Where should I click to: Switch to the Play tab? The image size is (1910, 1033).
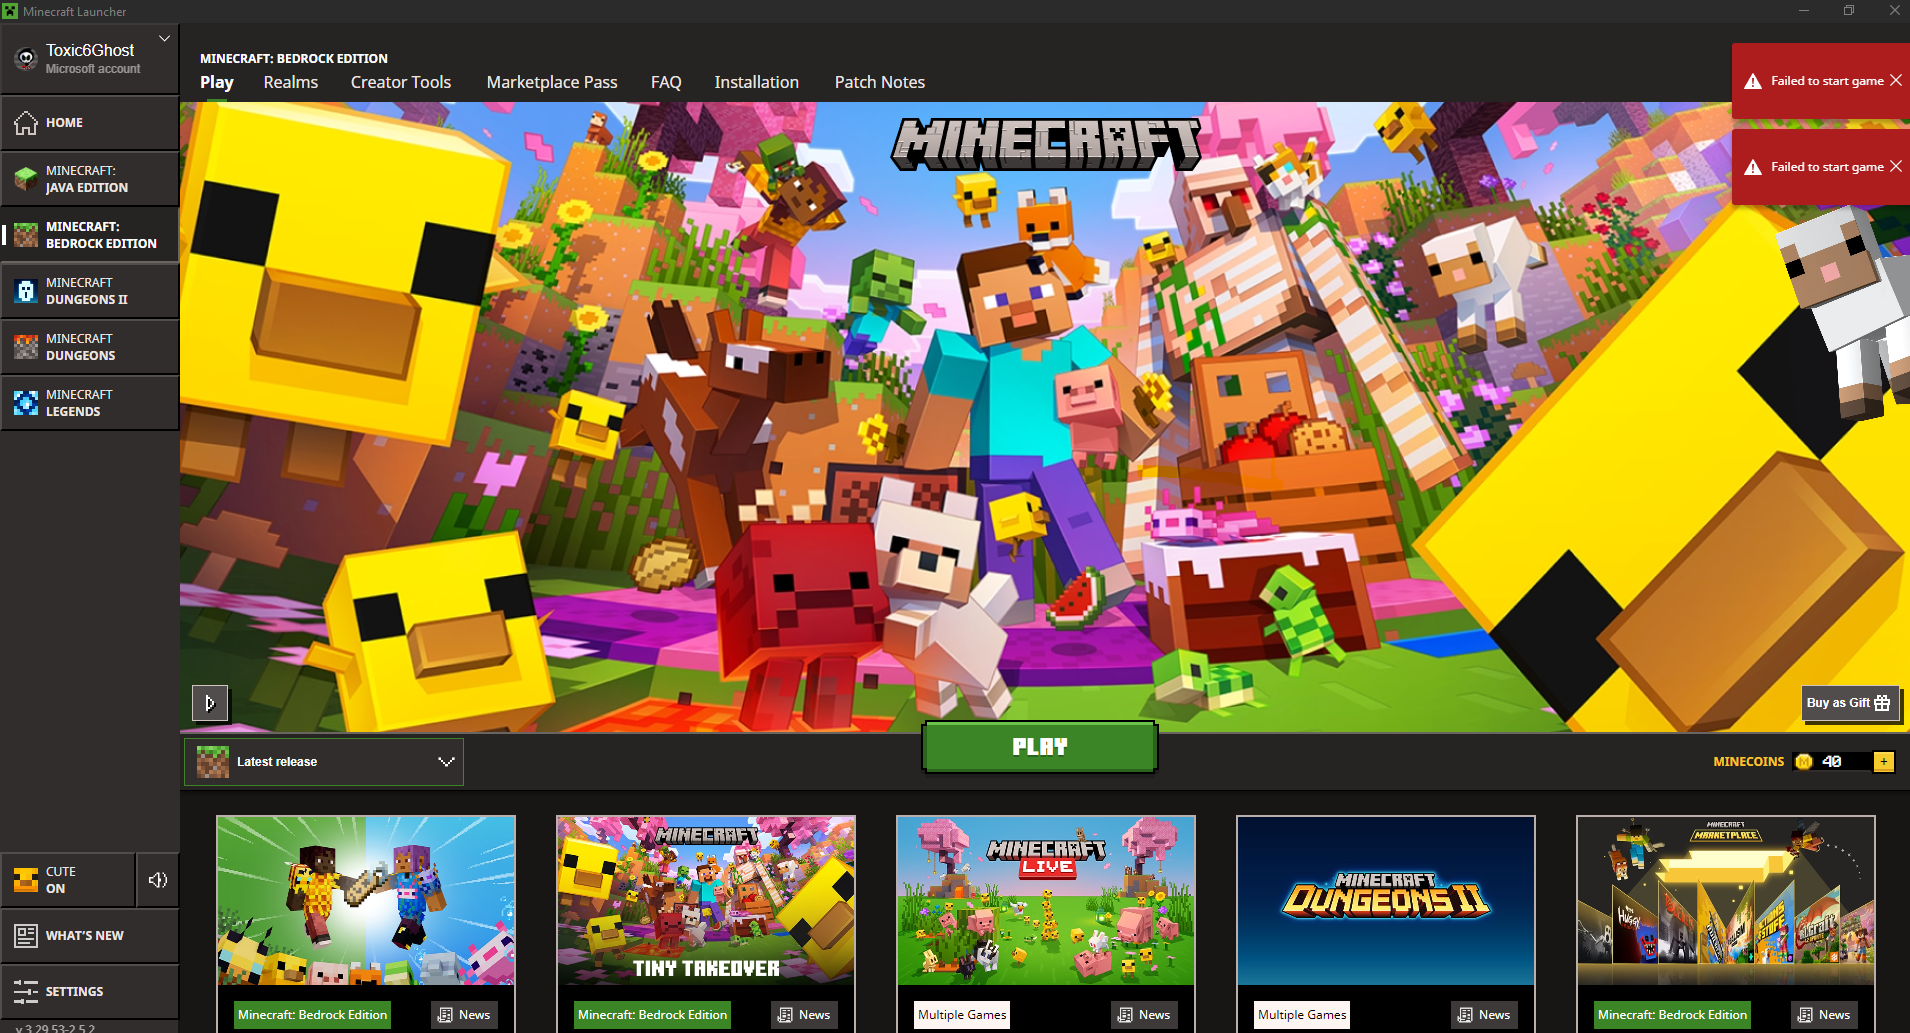click(217, 82)
